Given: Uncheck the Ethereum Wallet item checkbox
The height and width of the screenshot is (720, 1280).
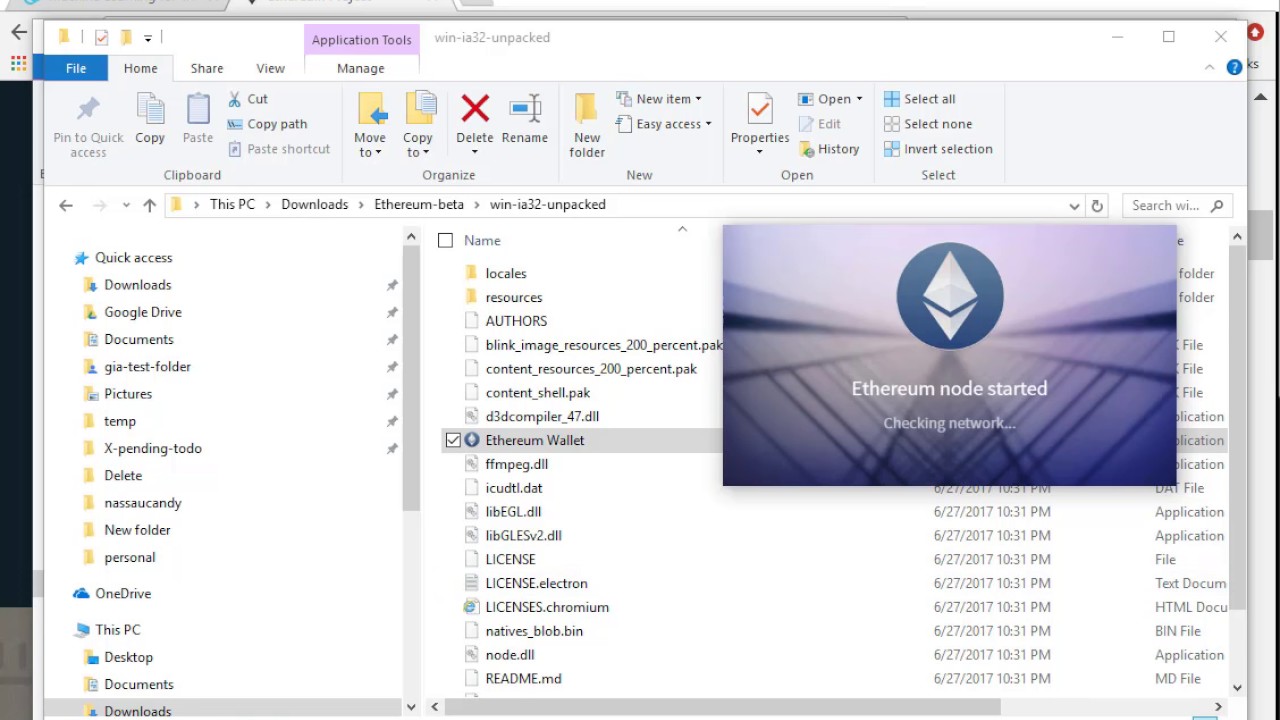Looking at the screenshot, I should click(x=453, y=440).
